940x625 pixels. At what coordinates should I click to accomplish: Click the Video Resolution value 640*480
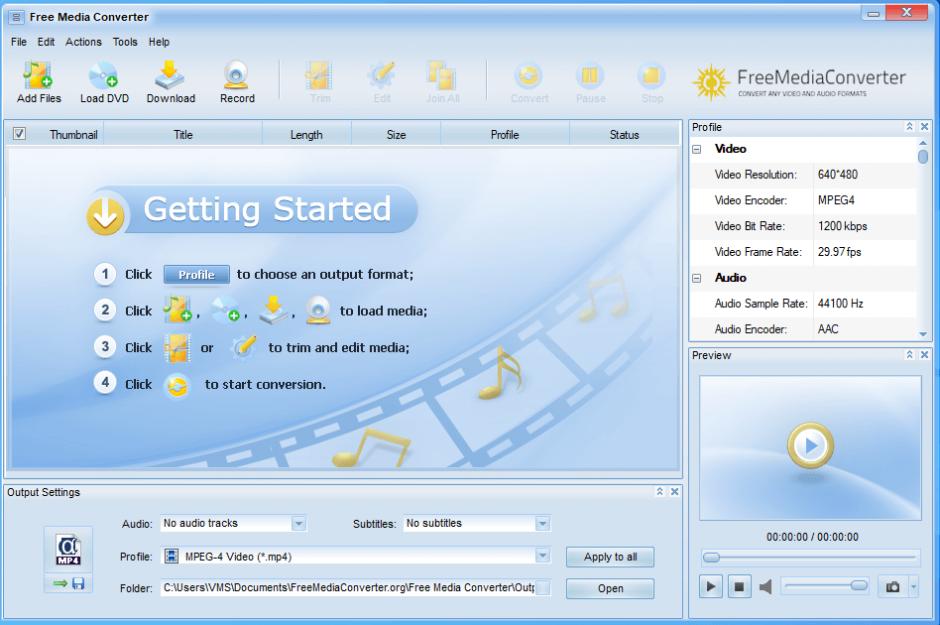tap(837, 174)
